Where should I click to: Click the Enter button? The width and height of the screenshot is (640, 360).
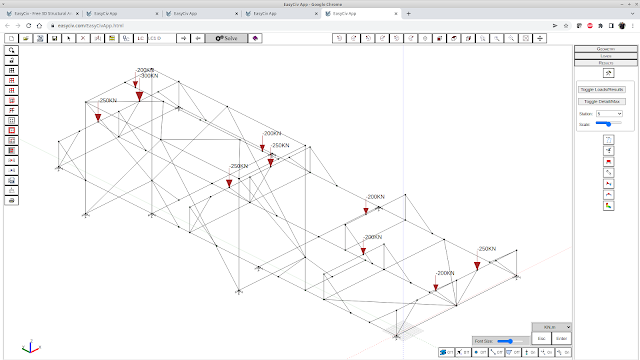point(561,338)
